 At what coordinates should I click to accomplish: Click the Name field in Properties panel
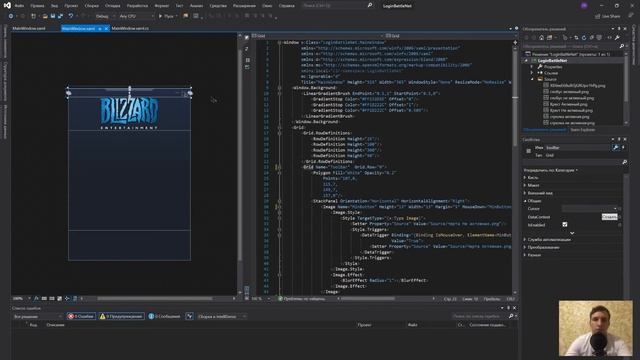(x=578, y=147)
